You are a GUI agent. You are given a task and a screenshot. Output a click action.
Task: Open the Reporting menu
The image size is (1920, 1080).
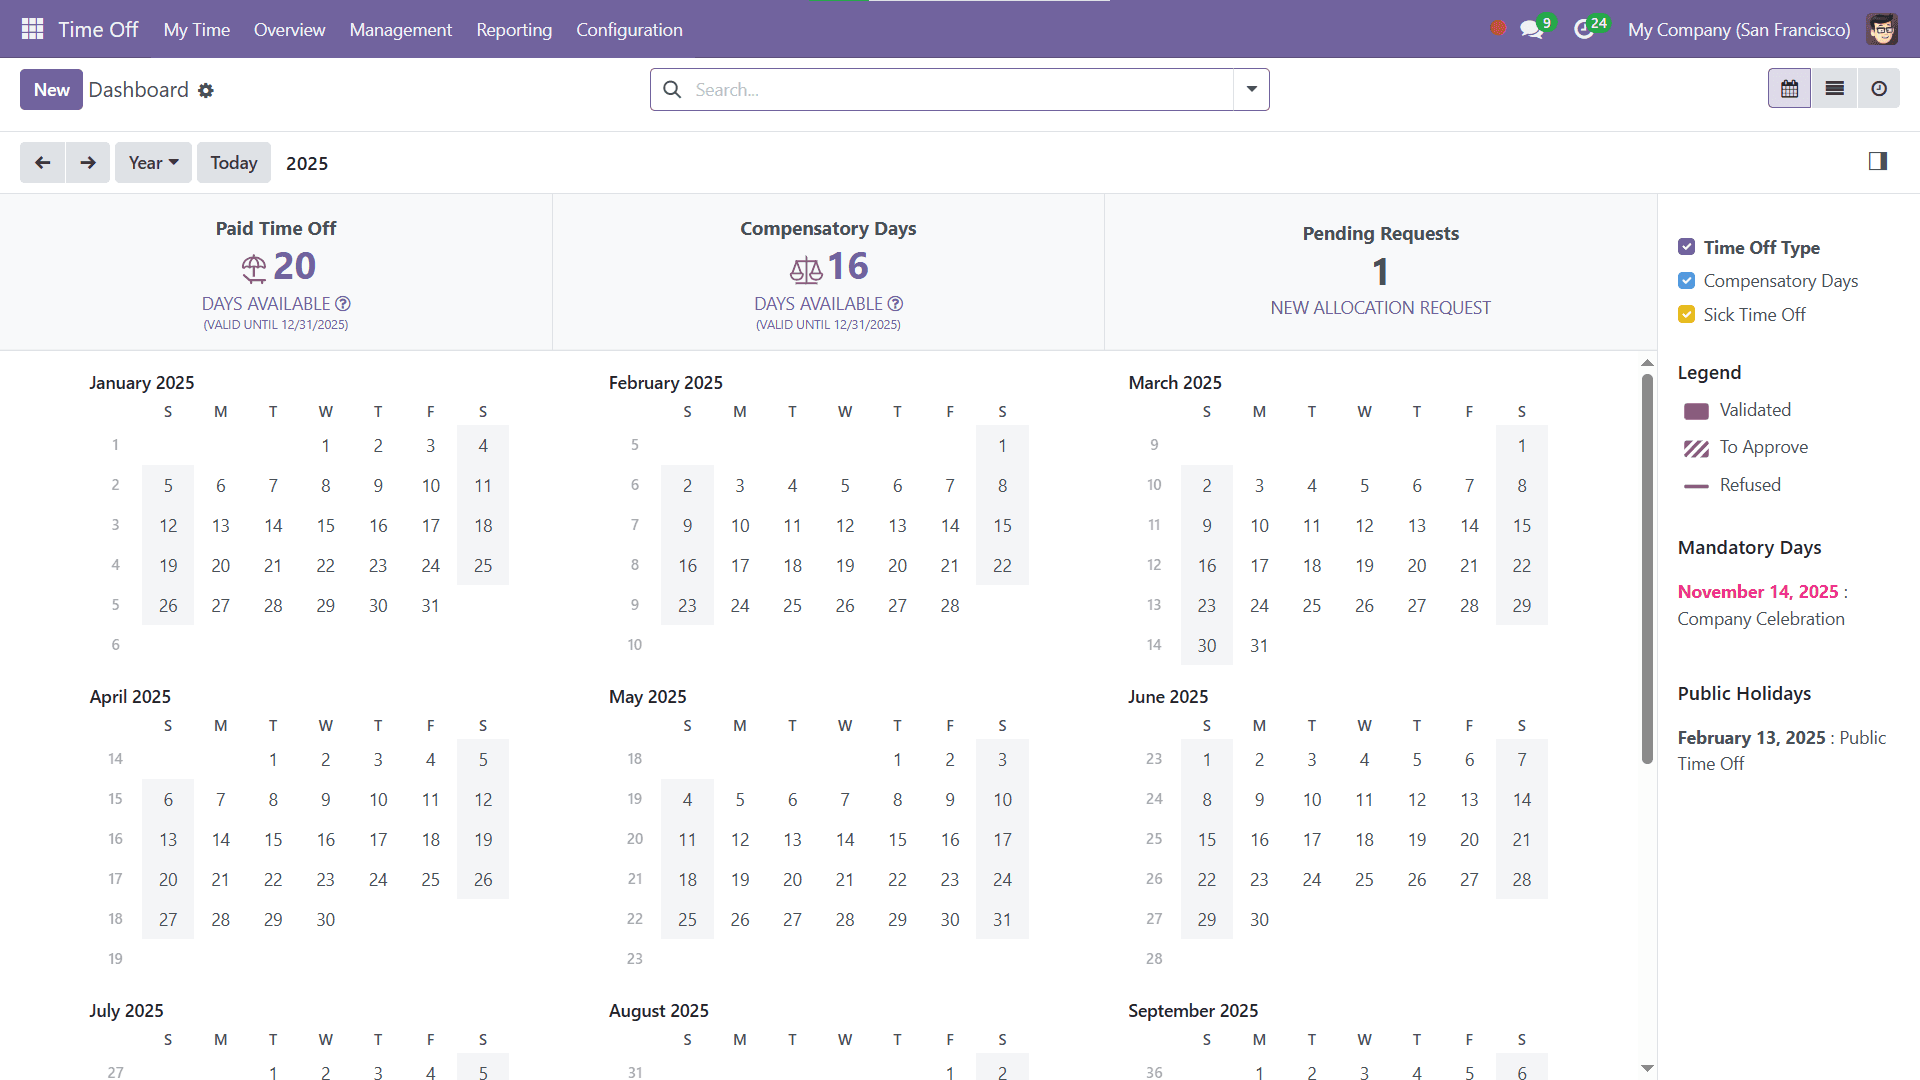pyautogui.click(x=514, y=29)
